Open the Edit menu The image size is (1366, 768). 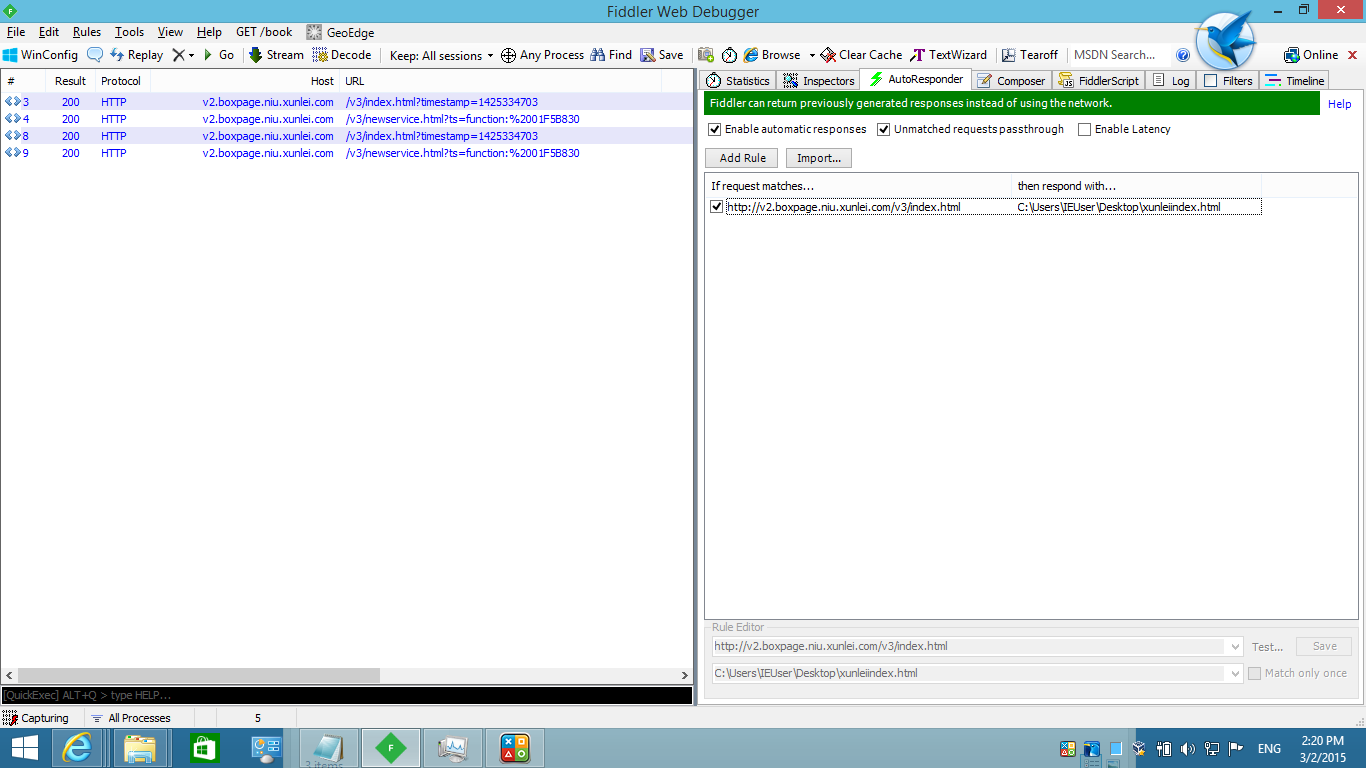coord(49,32)
